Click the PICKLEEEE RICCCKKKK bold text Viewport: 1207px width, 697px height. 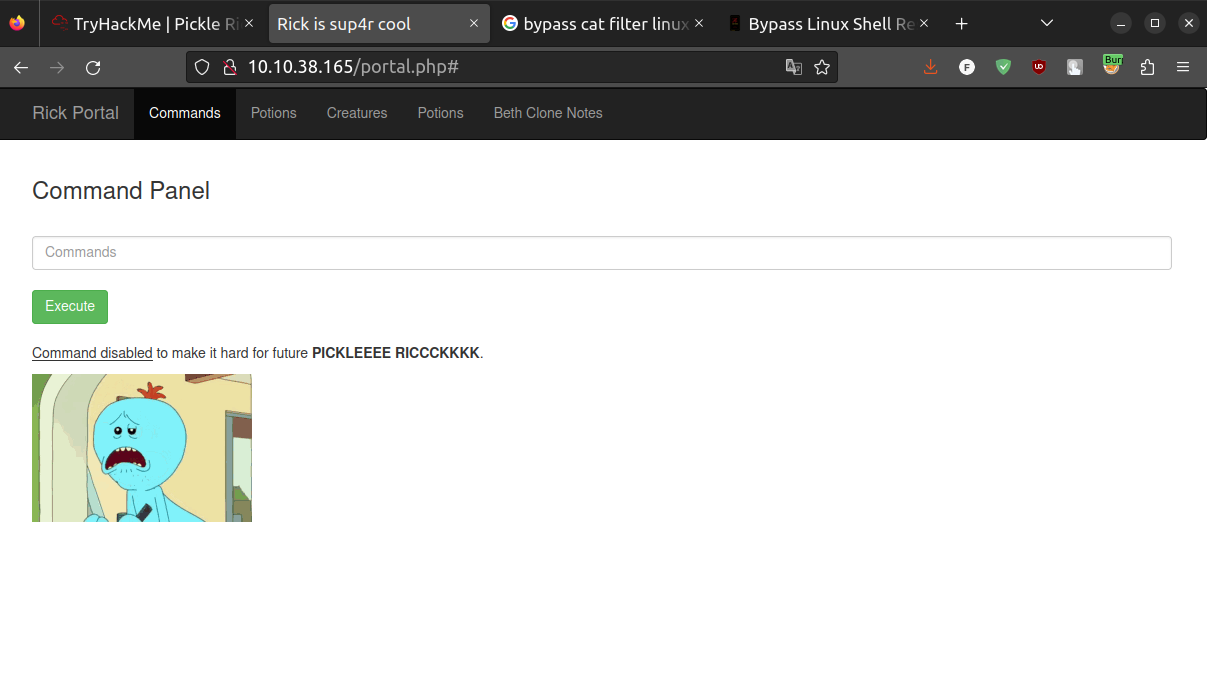[x=396, y=353]
